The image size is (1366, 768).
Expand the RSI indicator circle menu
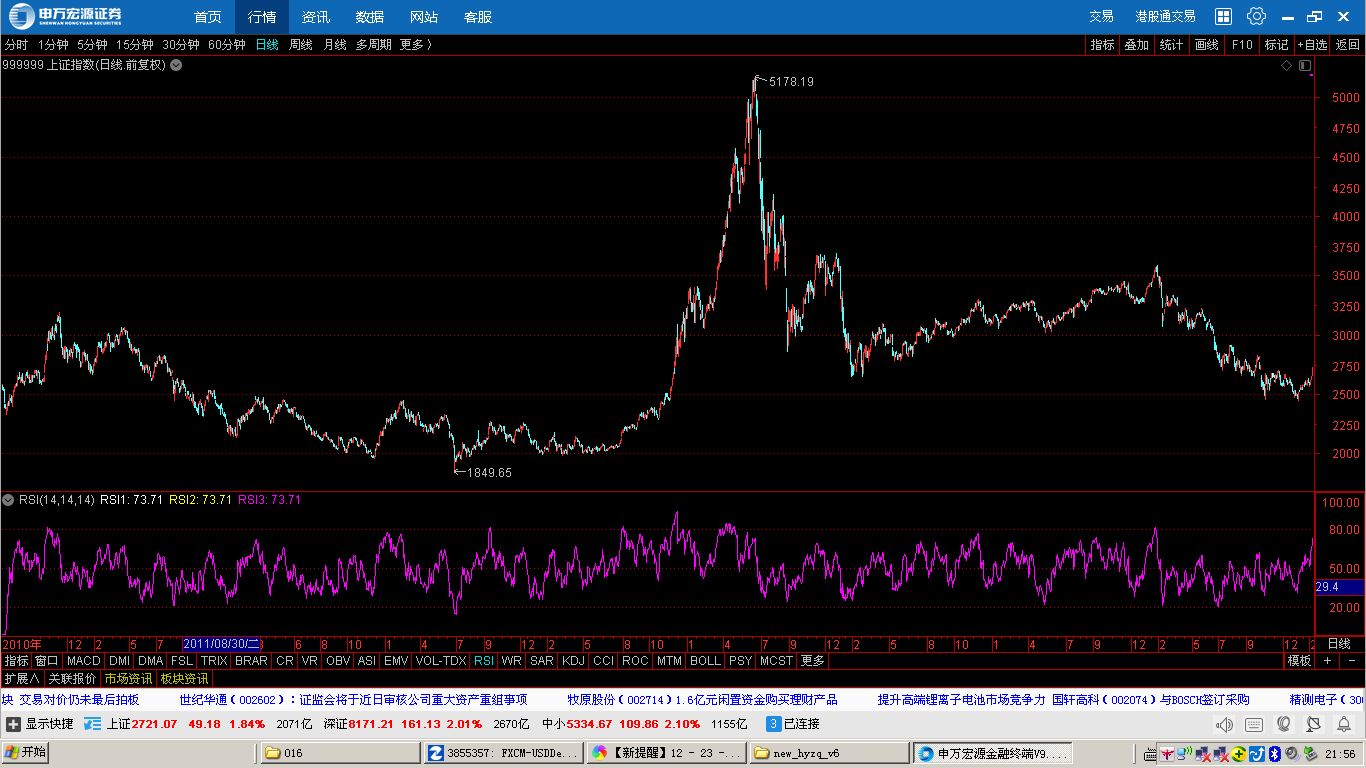tap(8, 499)
